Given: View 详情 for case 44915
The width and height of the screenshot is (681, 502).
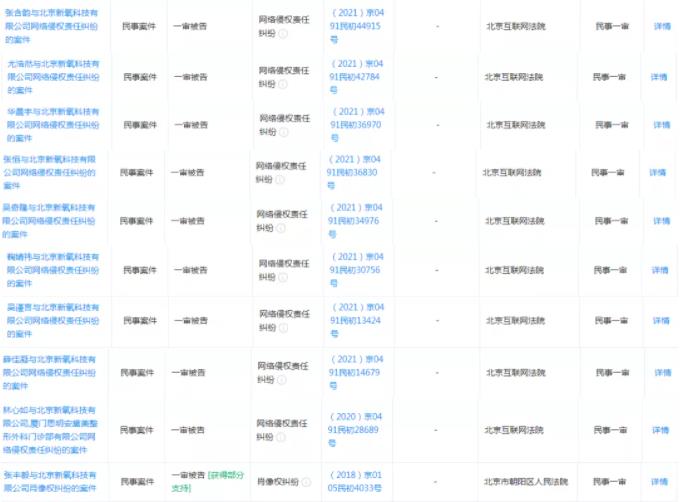Looking at the screenshot, I should pyautogui.click(x=662, y=26).
